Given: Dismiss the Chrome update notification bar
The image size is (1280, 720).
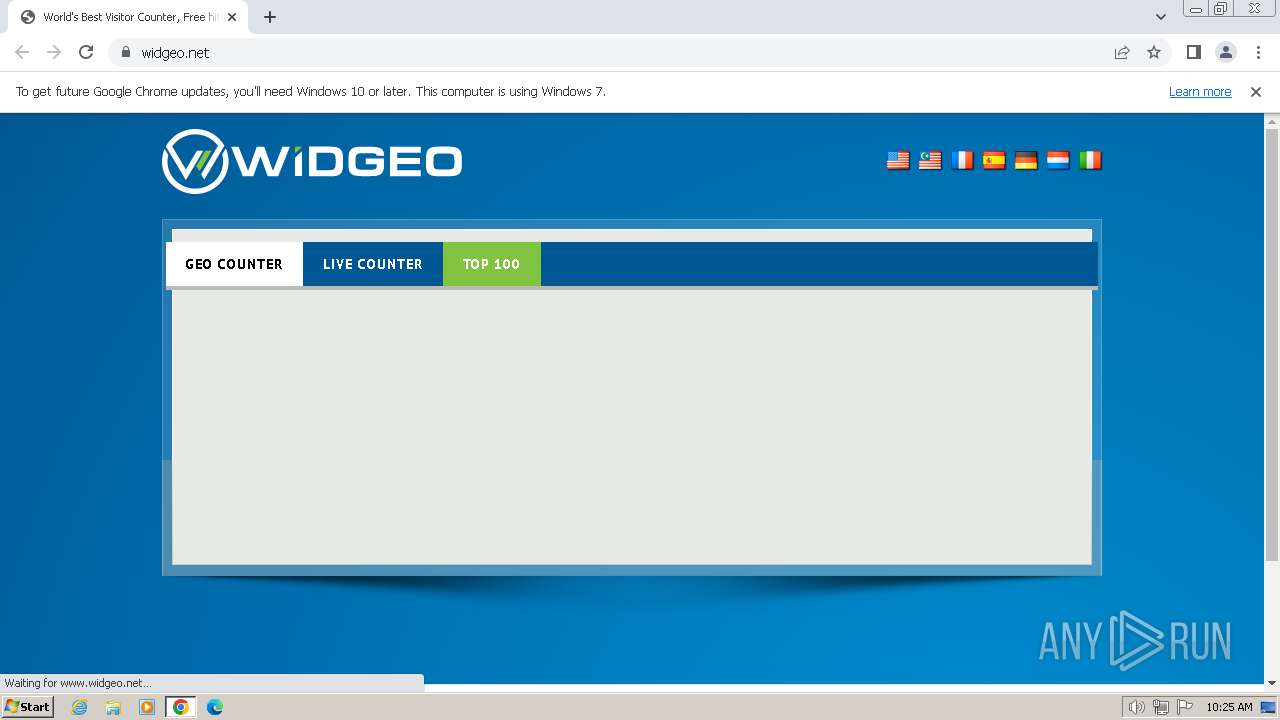Looking at the screenshot, I should click(x=1256, y=91).
